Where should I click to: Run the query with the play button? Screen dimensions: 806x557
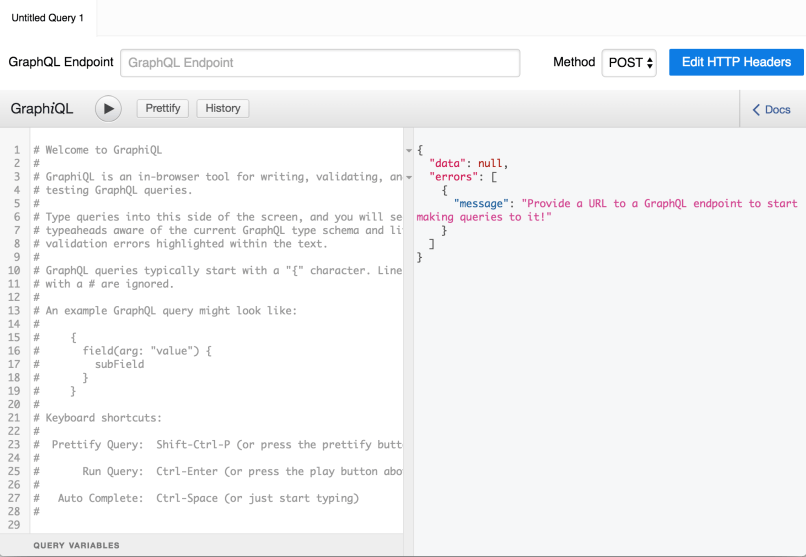click(108, 109)
